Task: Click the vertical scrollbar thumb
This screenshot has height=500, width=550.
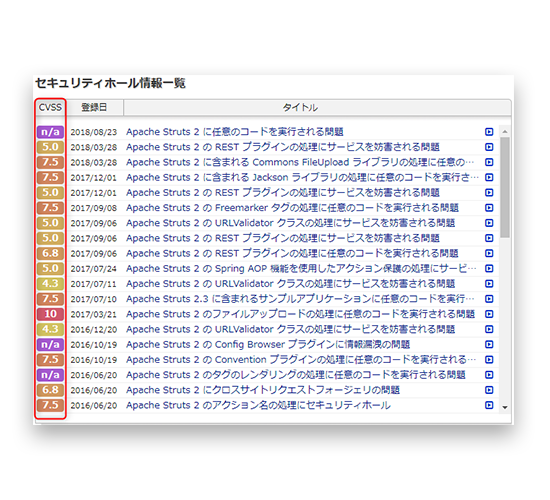Action: [x=505, y=187]
